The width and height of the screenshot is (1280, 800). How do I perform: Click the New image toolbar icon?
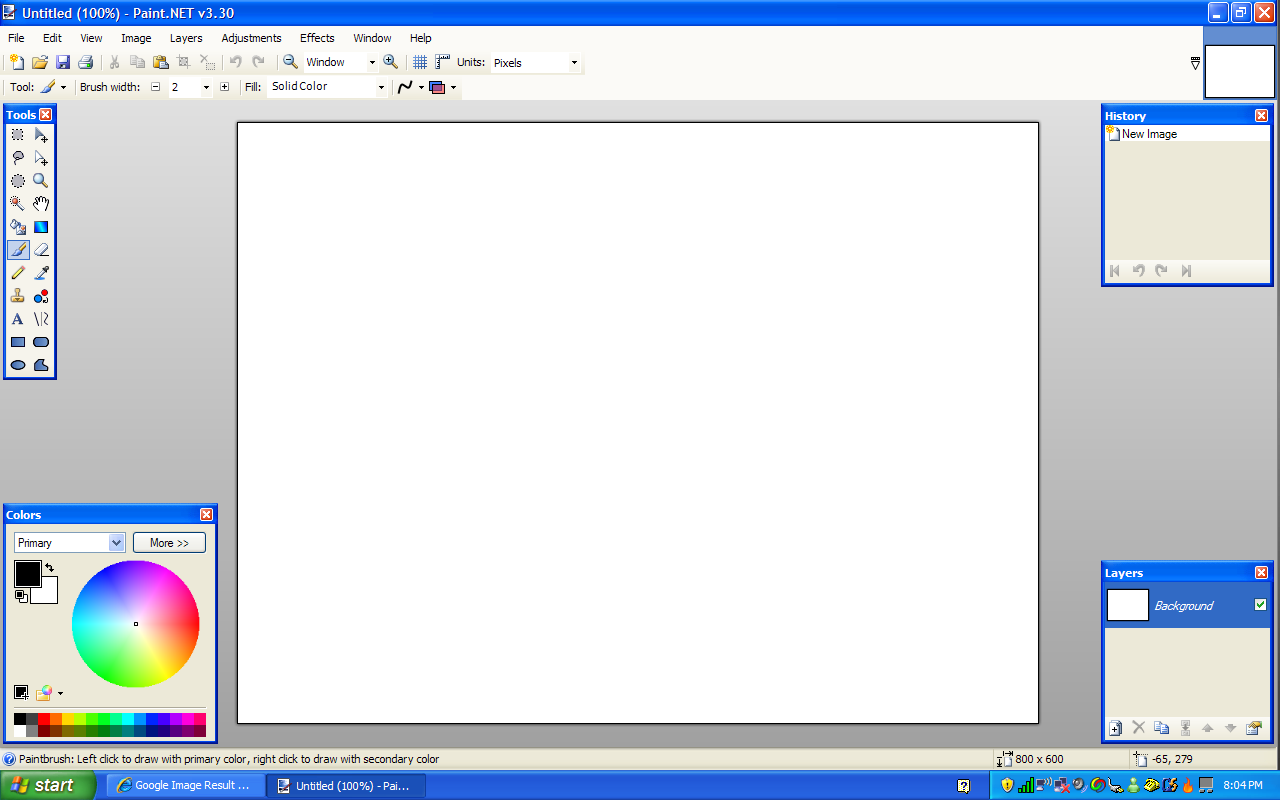point(17,62)
